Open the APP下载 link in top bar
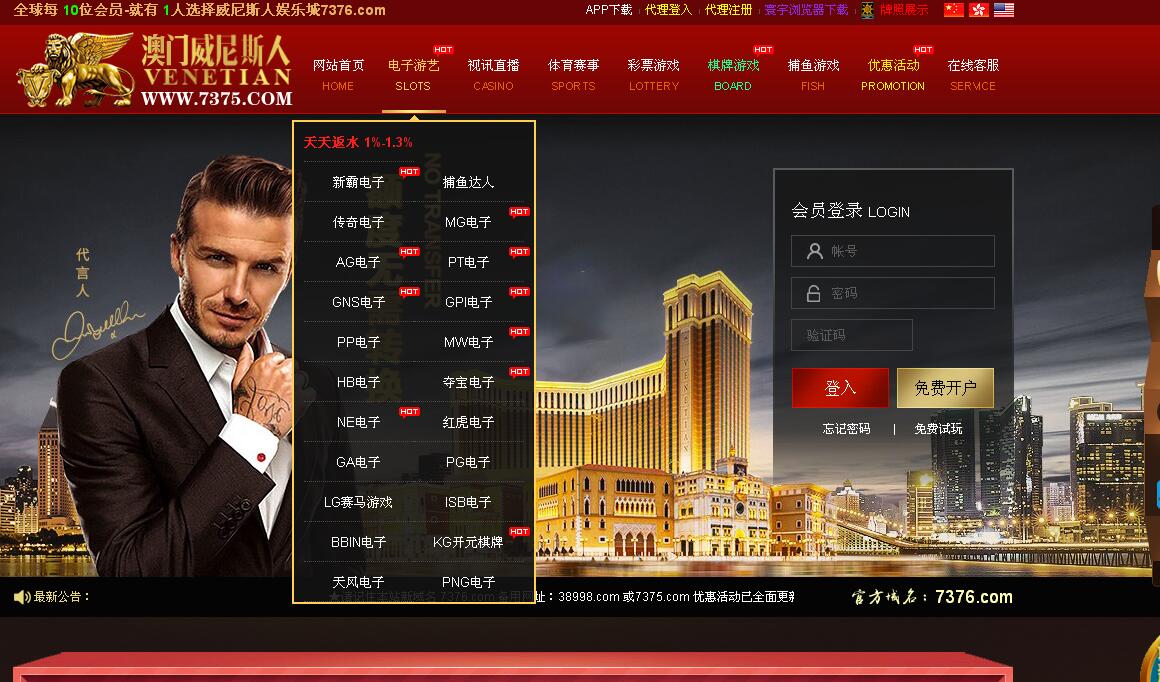This screenshot has width=1160, height=682. click(609, 10)
